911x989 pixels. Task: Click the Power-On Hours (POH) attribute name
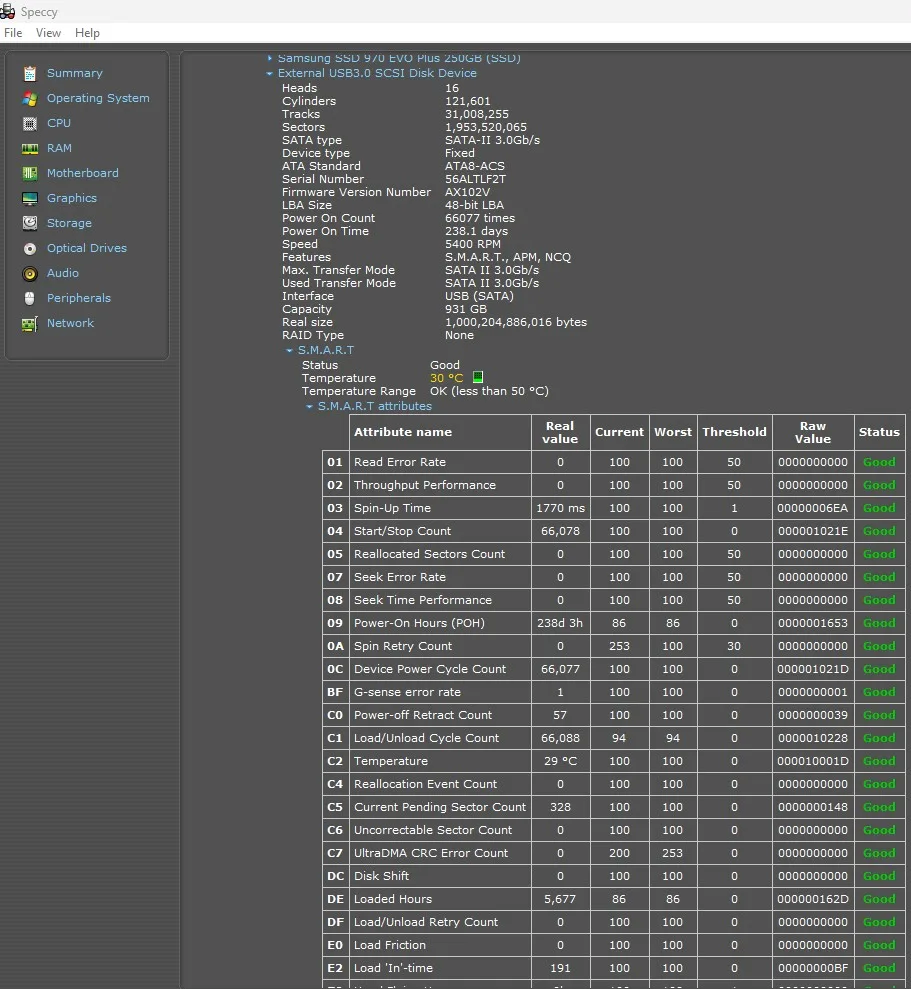coord(420,623)
